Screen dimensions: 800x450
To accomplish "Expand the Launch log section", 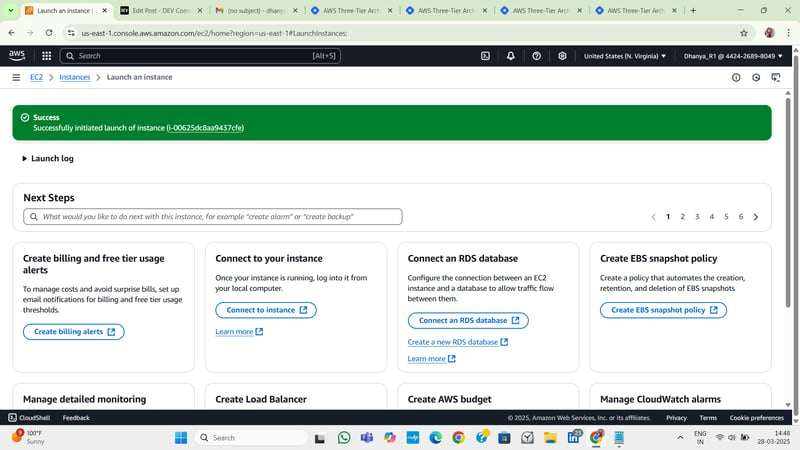I will click(x=48, y=159).
